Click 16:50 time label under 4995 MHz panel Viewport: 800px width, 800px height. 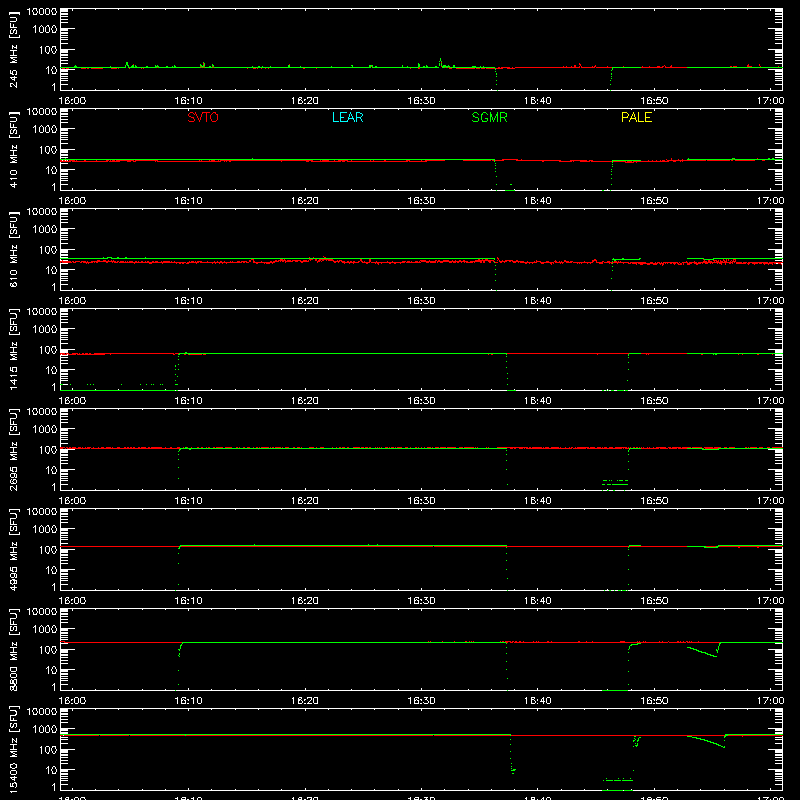pos(654,601)
